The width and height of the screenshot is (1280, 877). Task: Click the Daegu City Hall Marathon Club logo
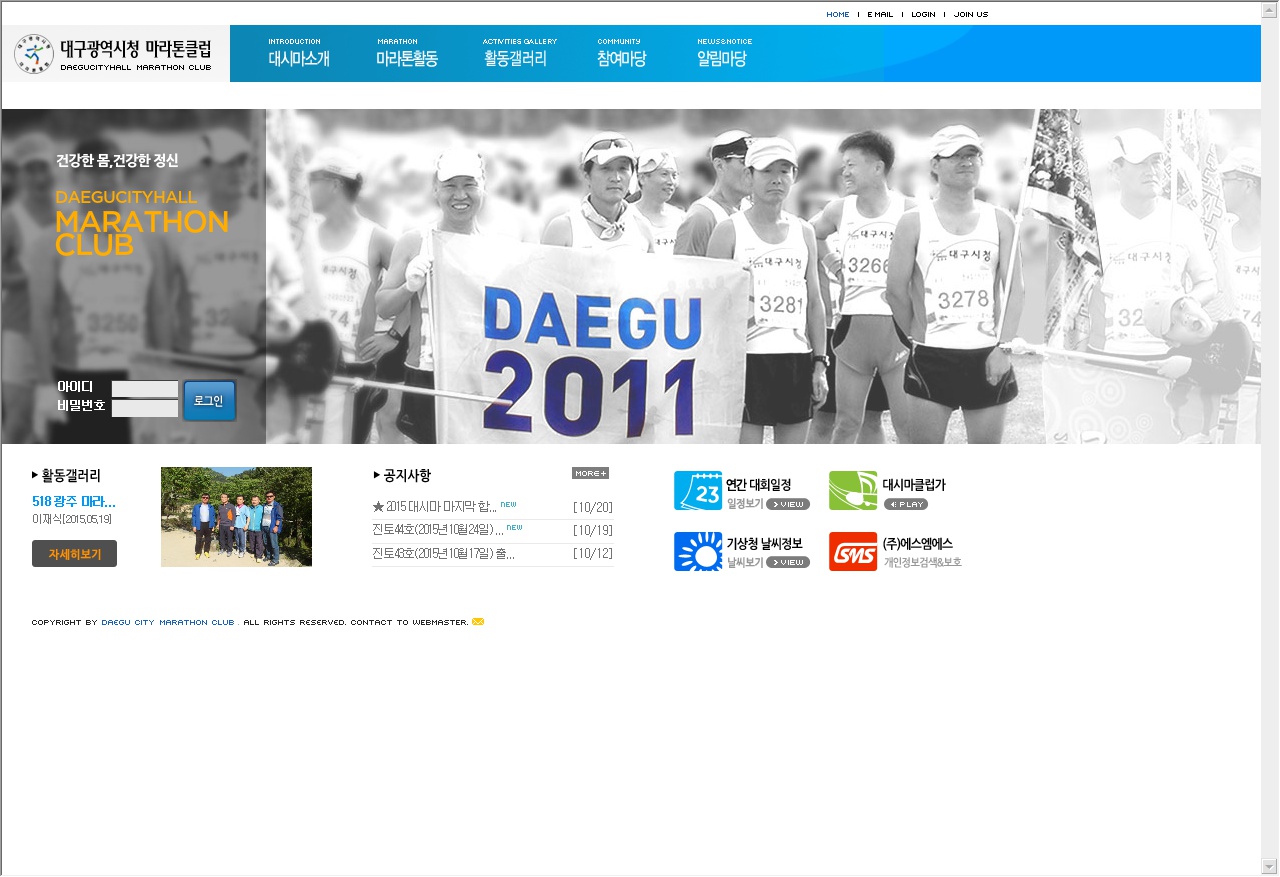point(114,54)
